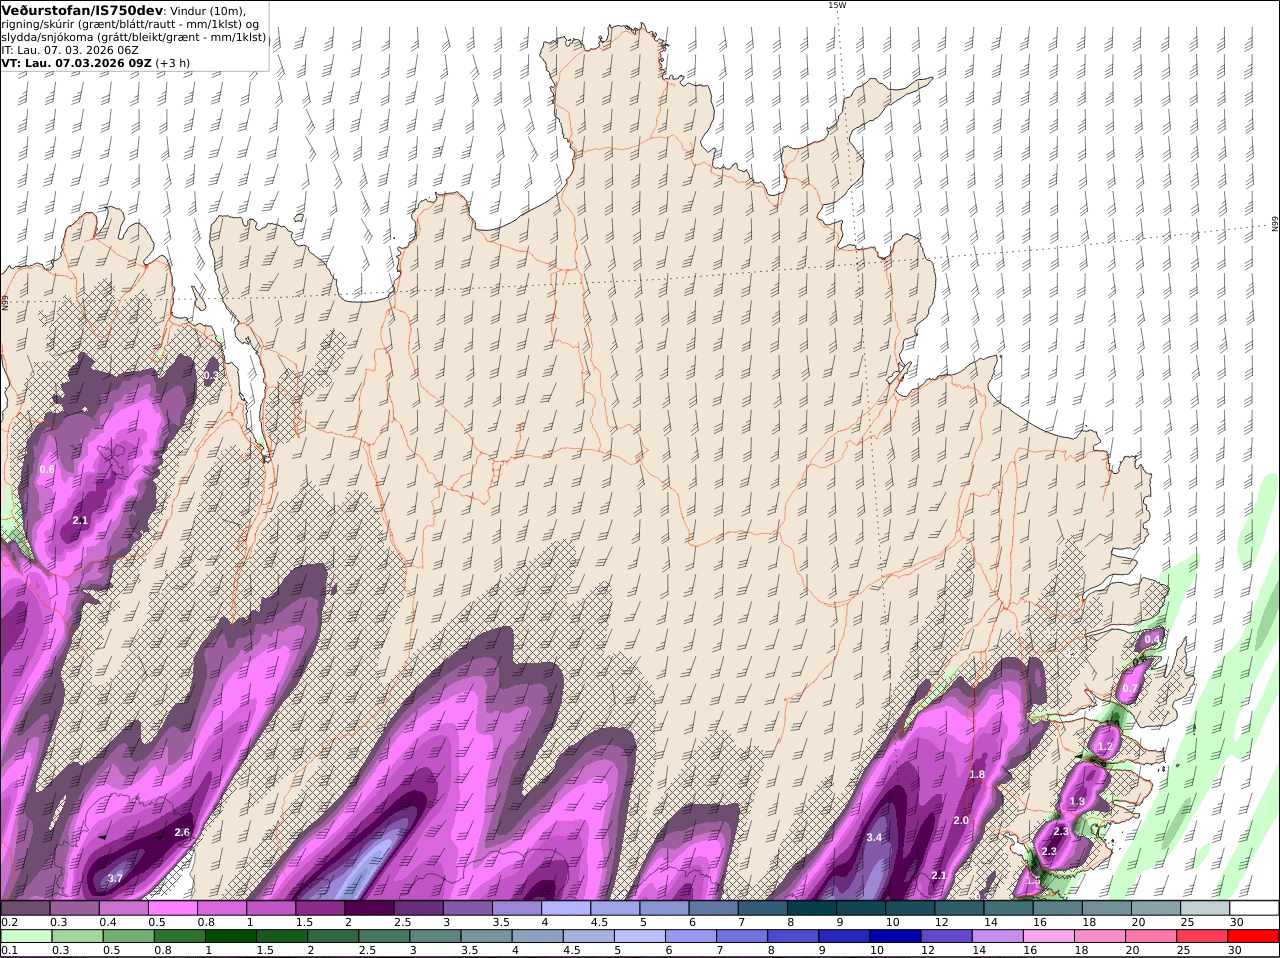Pick the red swatch between 25 and 30
This screenshot has height=958, width=1280.
(x=1204, y=937)
